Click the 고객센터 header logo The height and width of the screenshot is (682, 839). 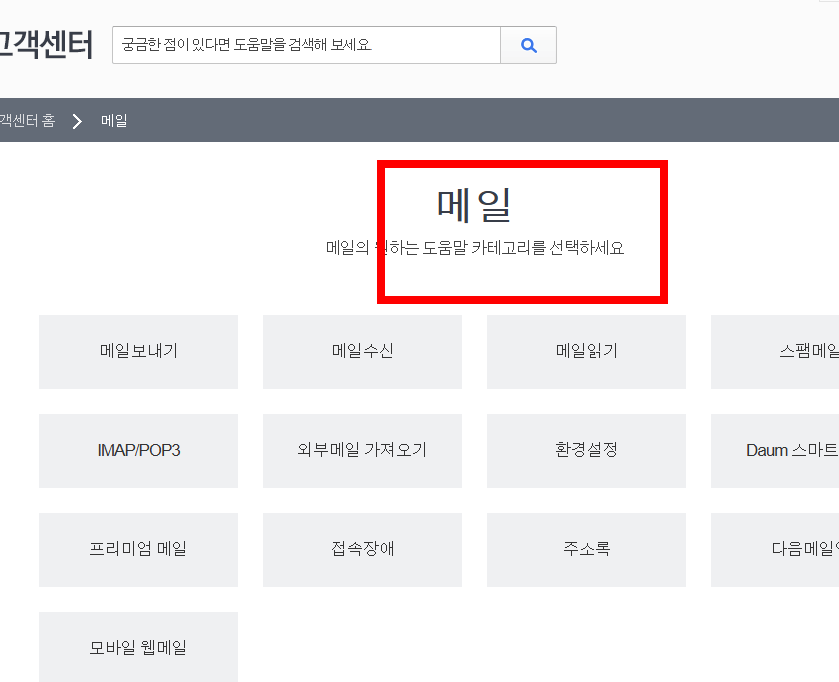click(45, 44)
